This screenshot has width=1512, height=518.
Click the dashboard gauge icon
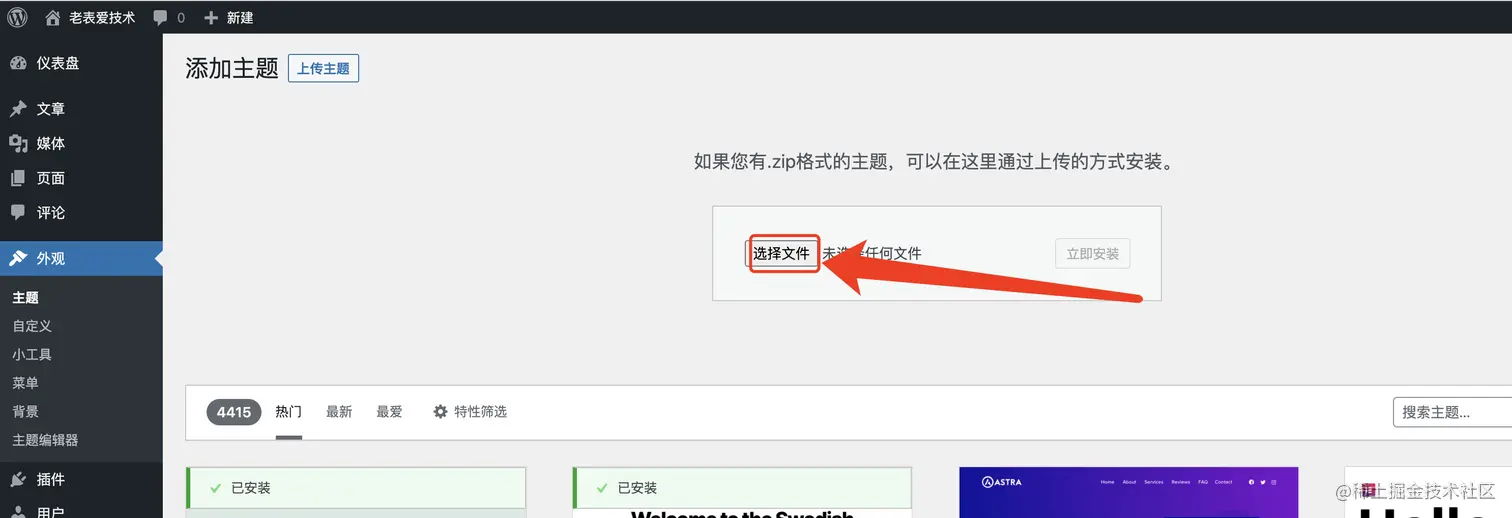pyautogui.click(x=18, y=63)
